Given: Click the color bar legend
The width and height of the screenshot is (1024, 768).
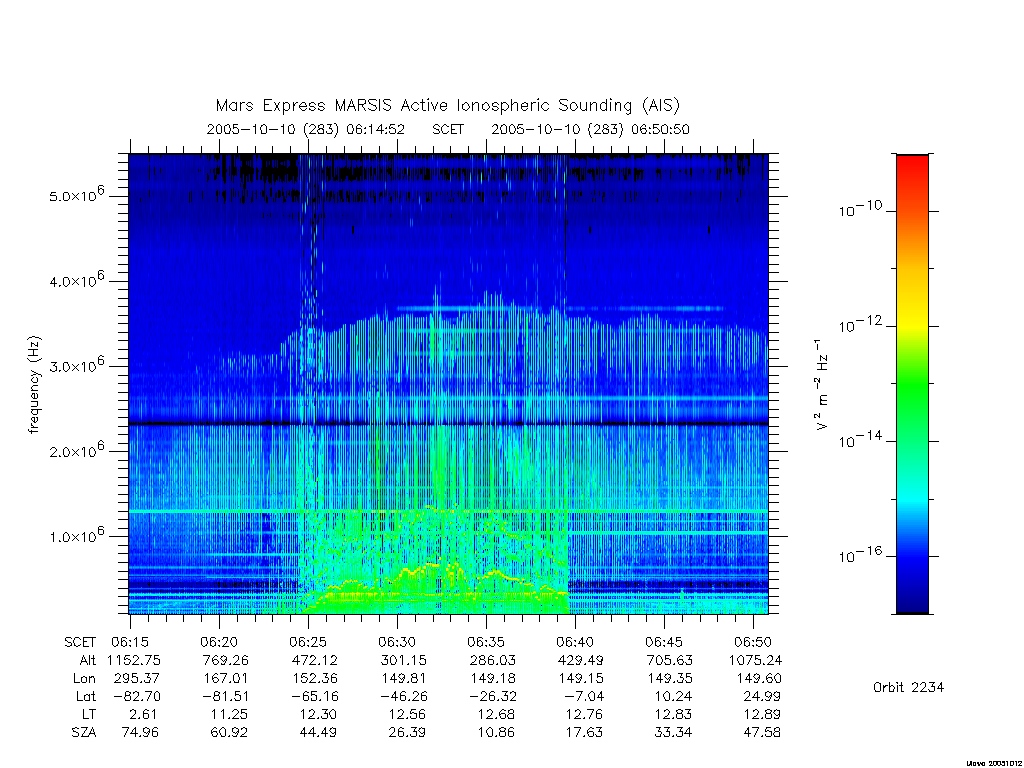Looking at the screenshot, I should 912,384.
